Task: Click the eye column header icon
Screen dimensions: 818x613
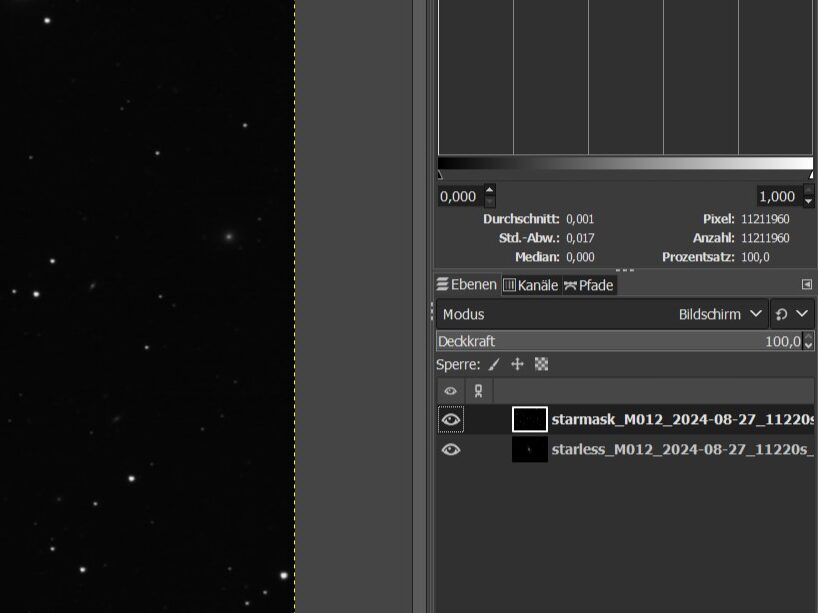Action: (x=451, y=391)
